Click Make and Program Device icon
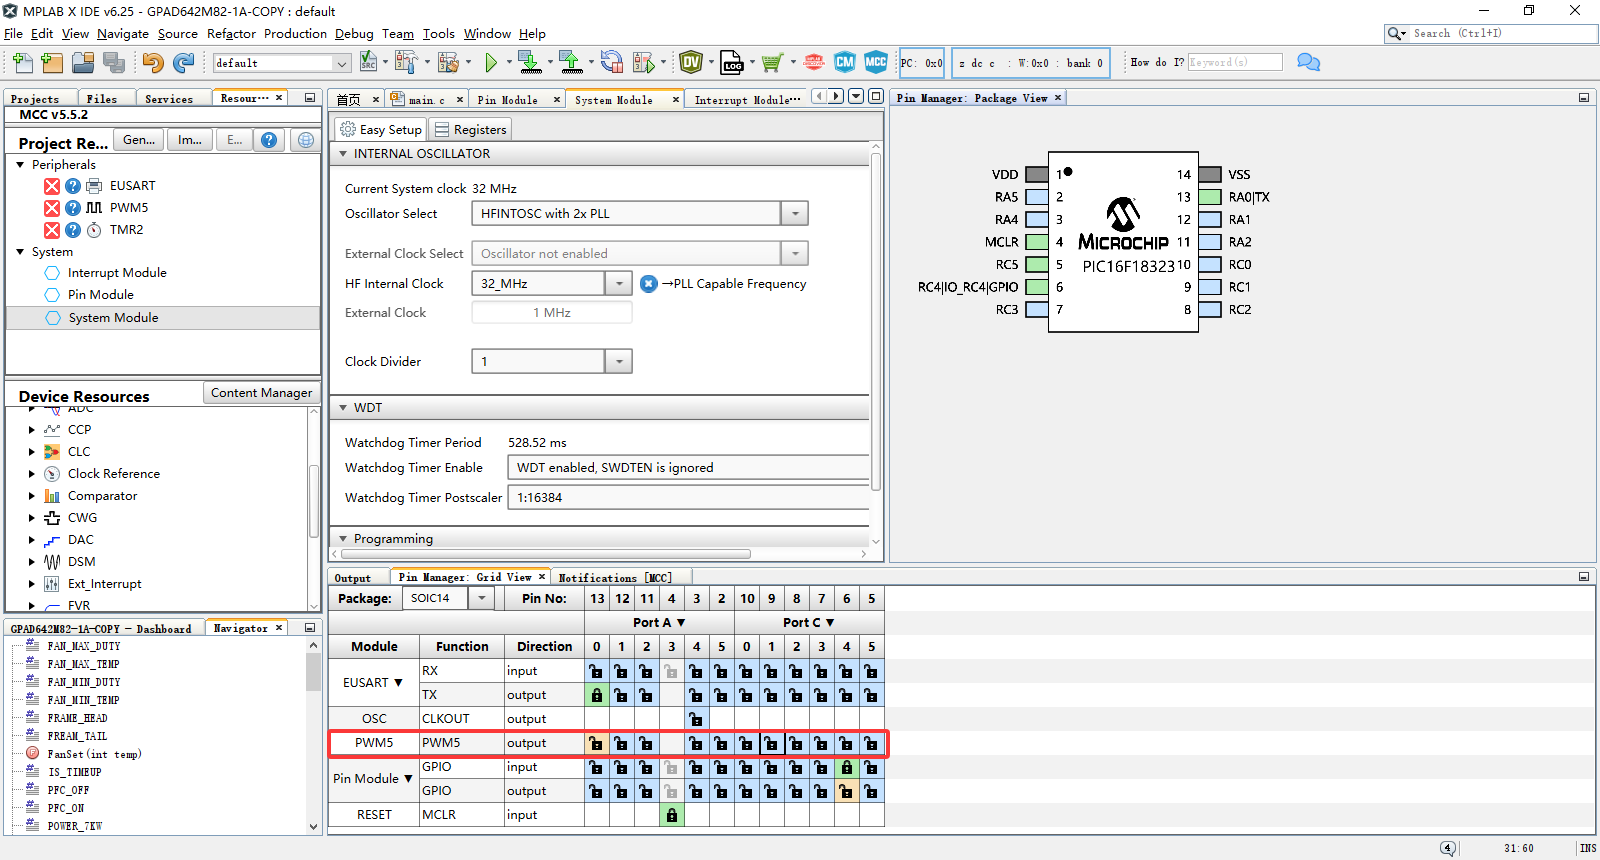This screenshot has height=860, width=1600. [530, 63]
